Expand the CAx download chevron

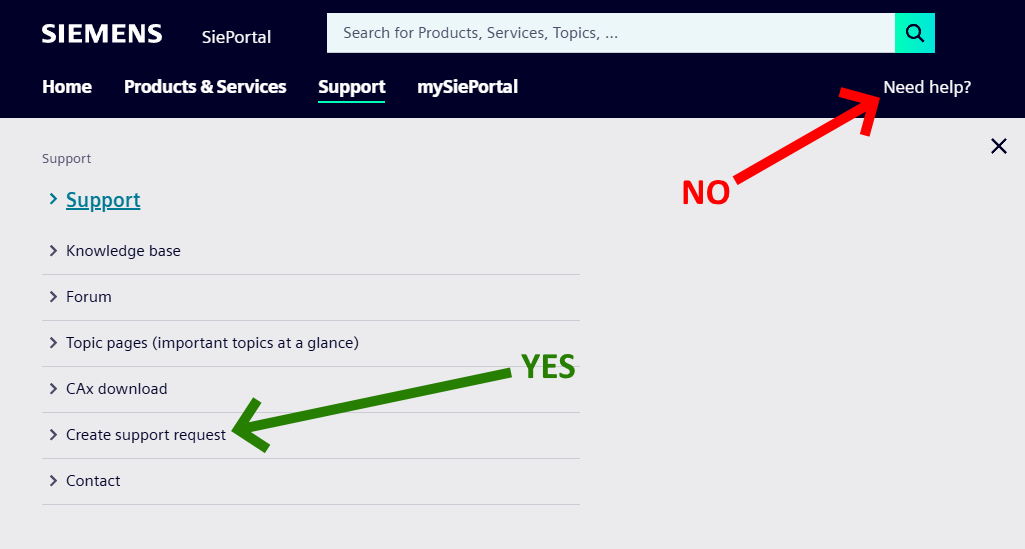click(53, 389)
